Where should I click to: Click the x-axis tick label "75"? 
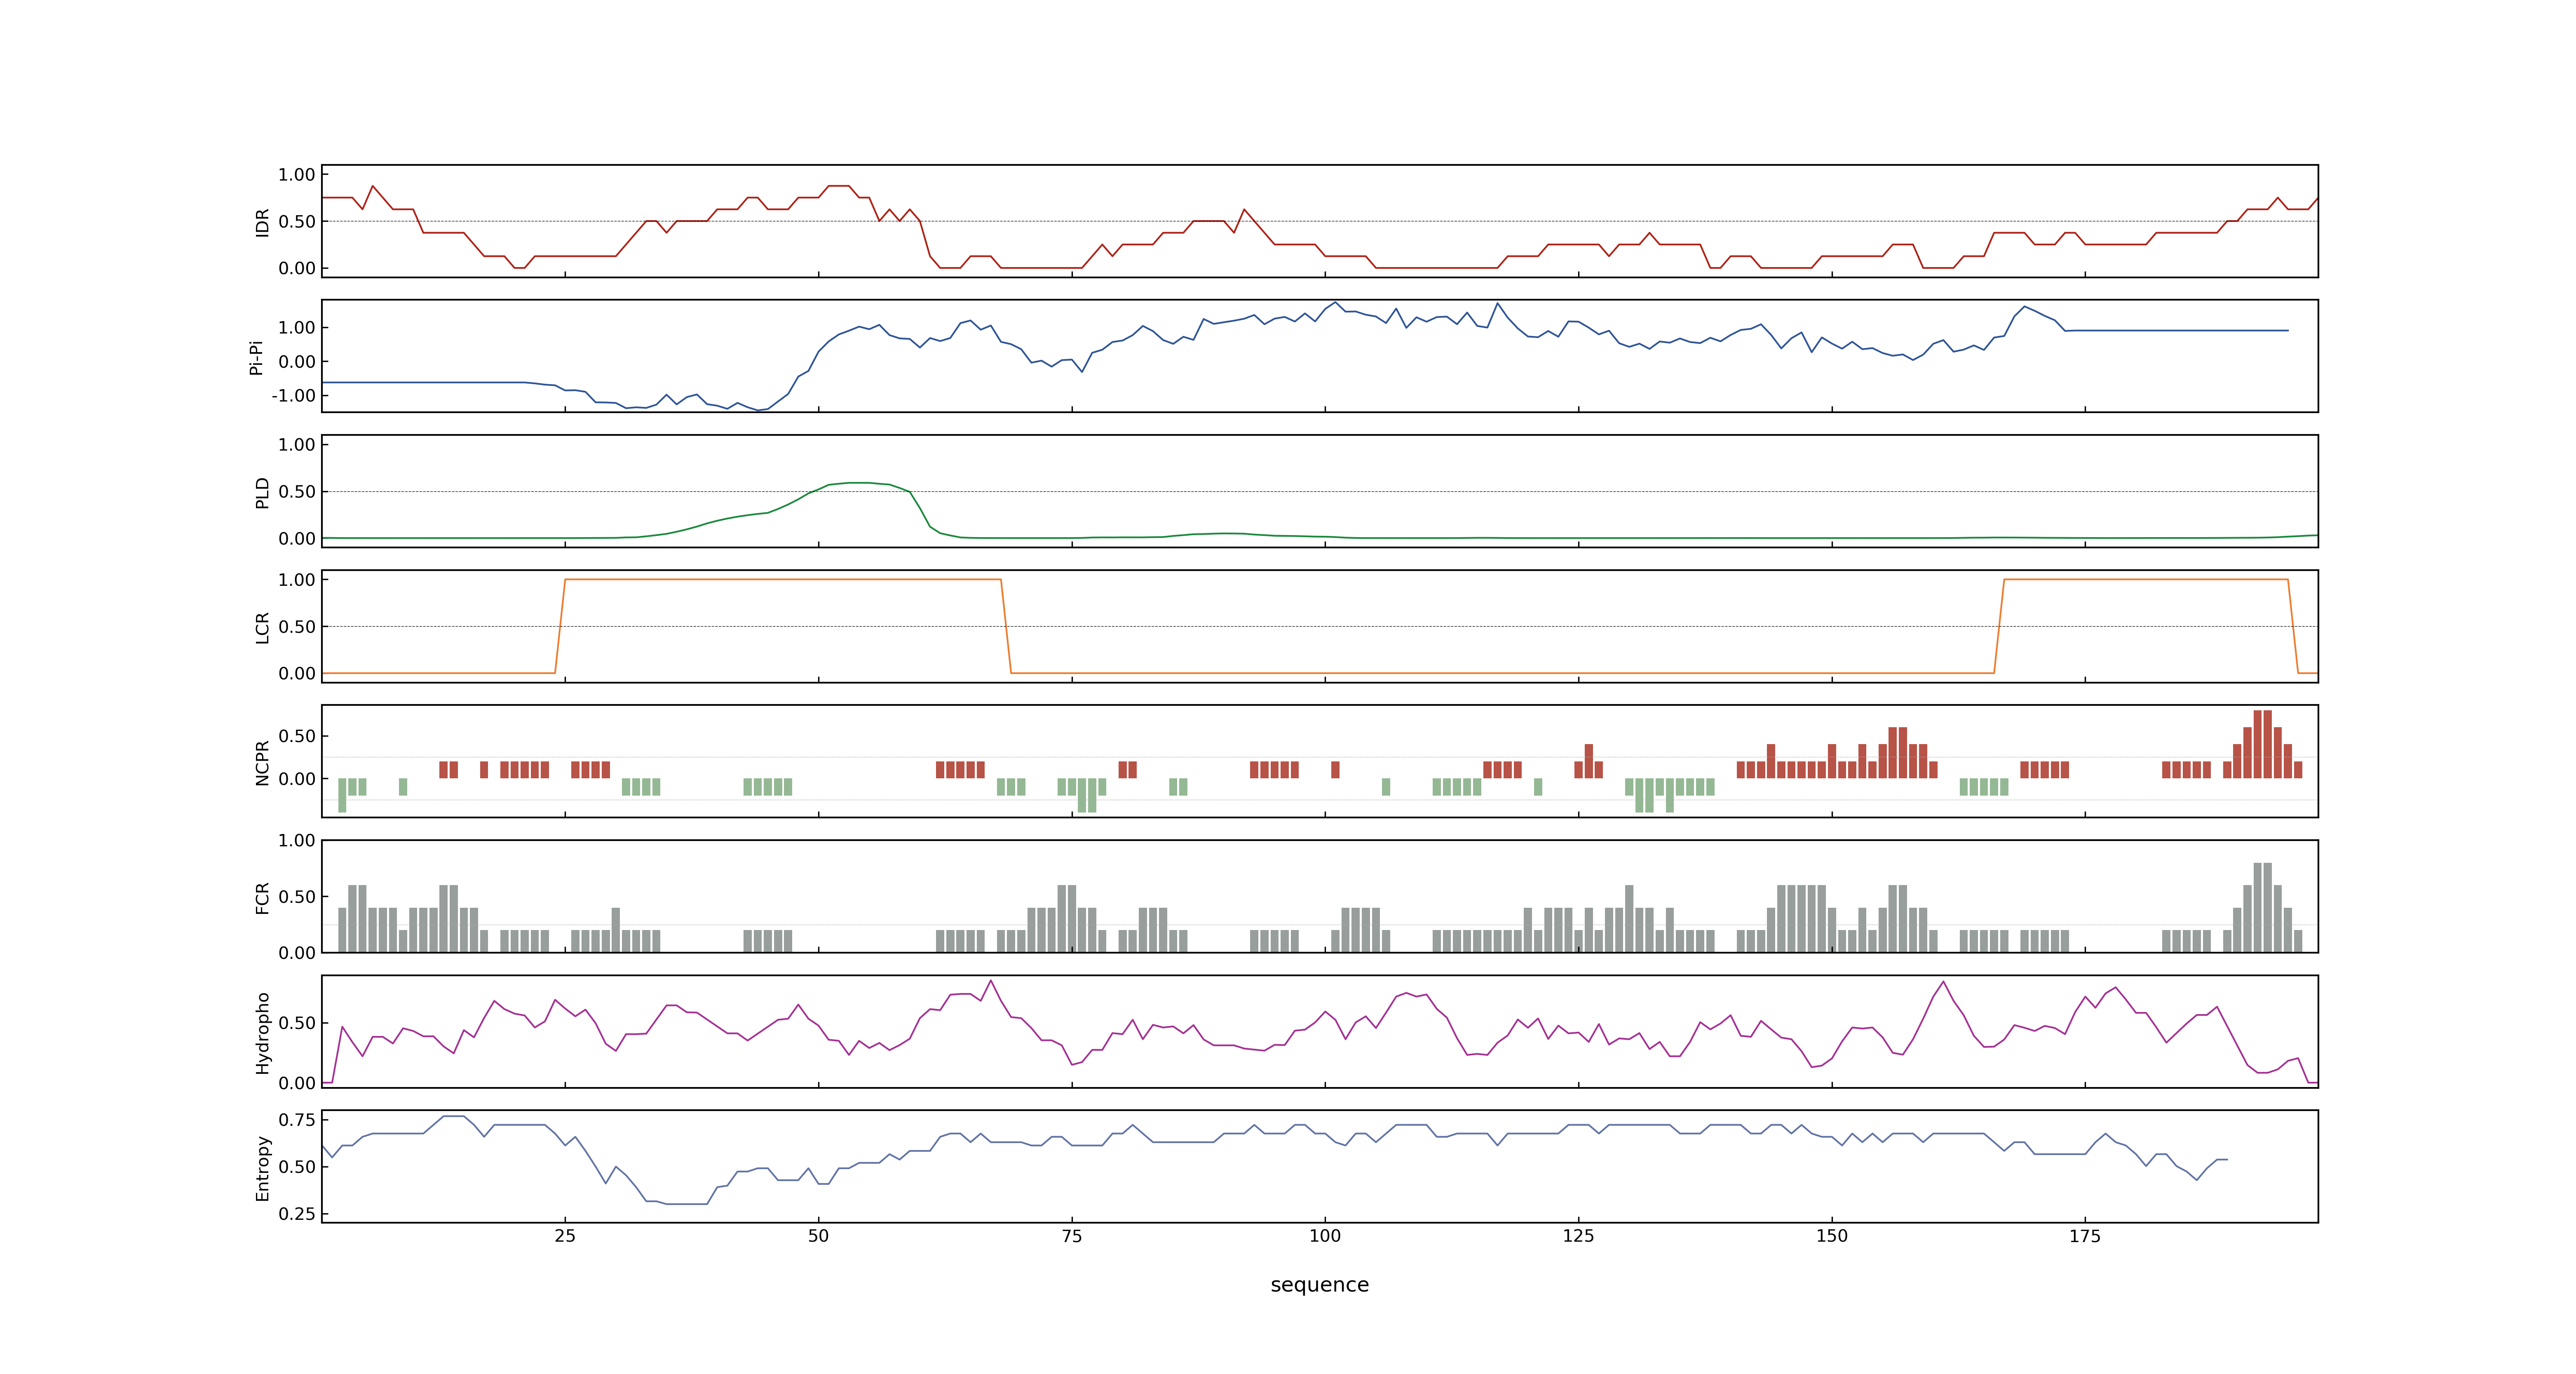(x=1072, y=1236)
